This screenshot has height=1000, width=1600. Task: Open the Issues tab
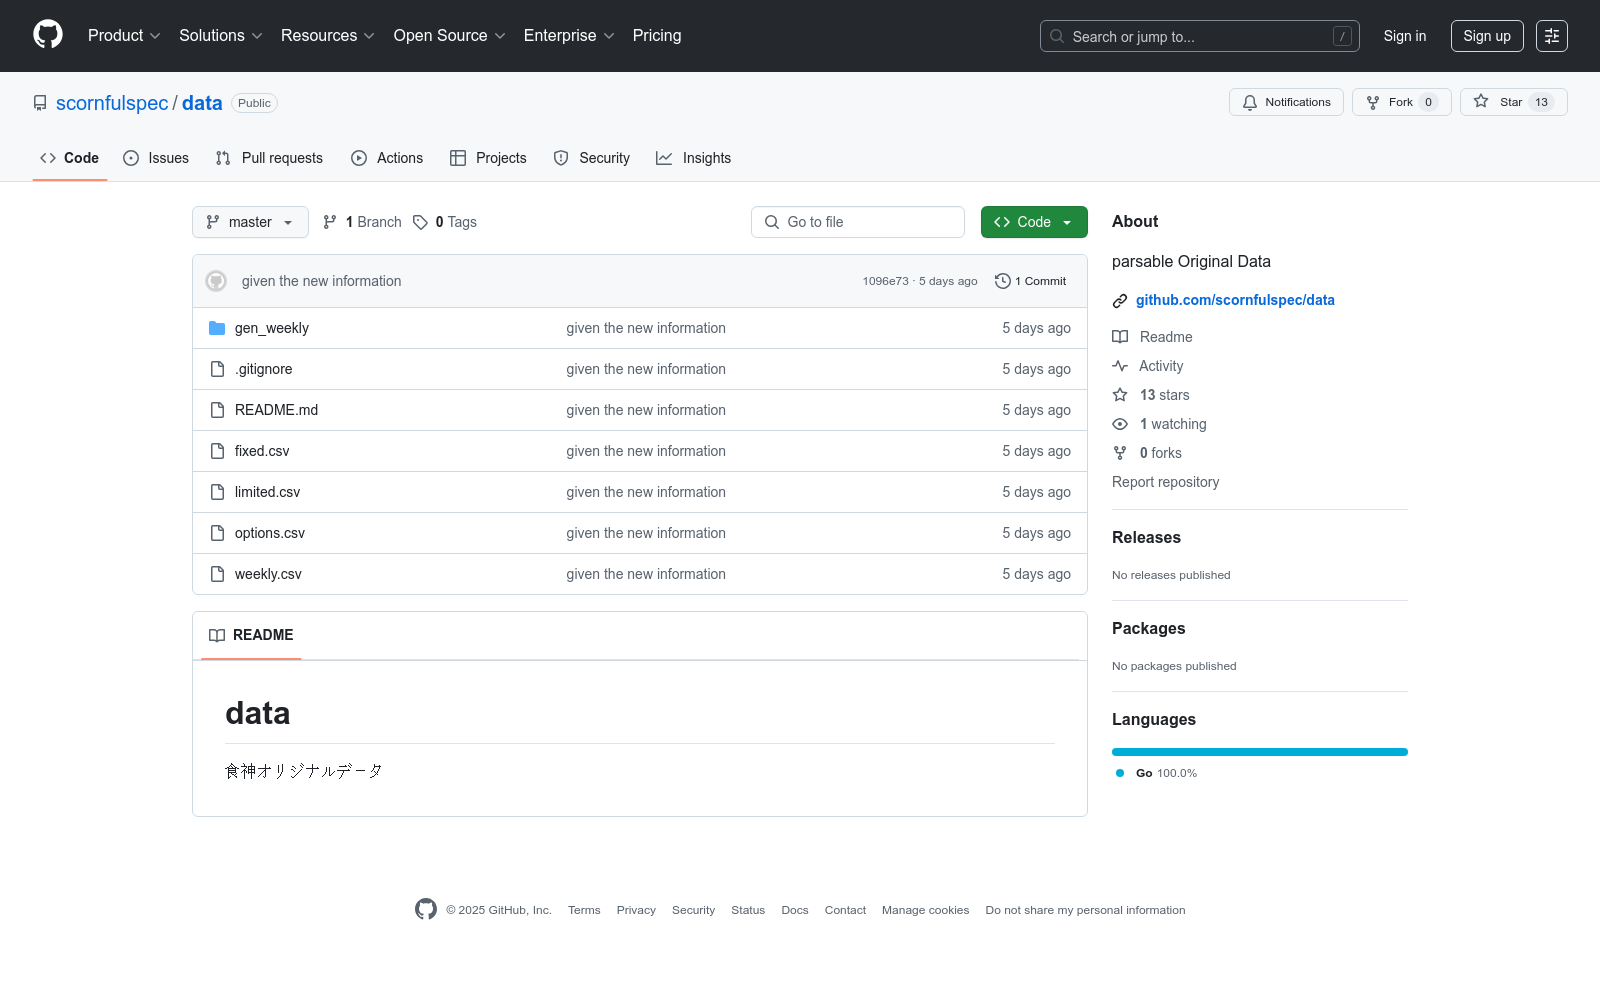(156, 158)
